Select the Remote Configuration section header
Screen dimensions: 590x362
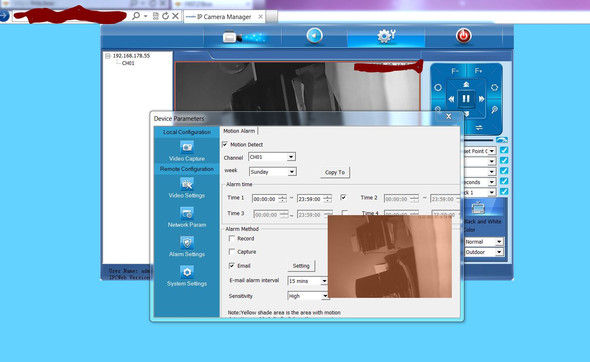(x=187, y=169)
